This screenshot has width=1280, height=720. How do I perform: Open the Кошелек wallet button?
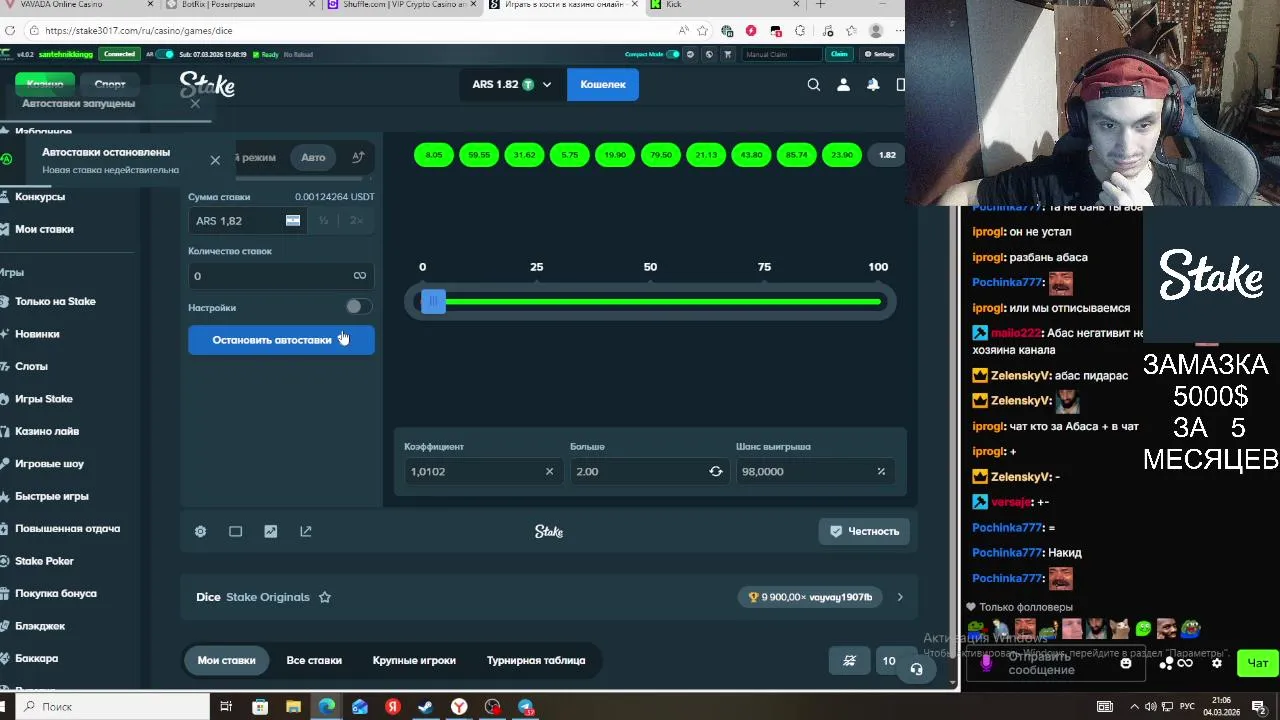tap(603, 85)
